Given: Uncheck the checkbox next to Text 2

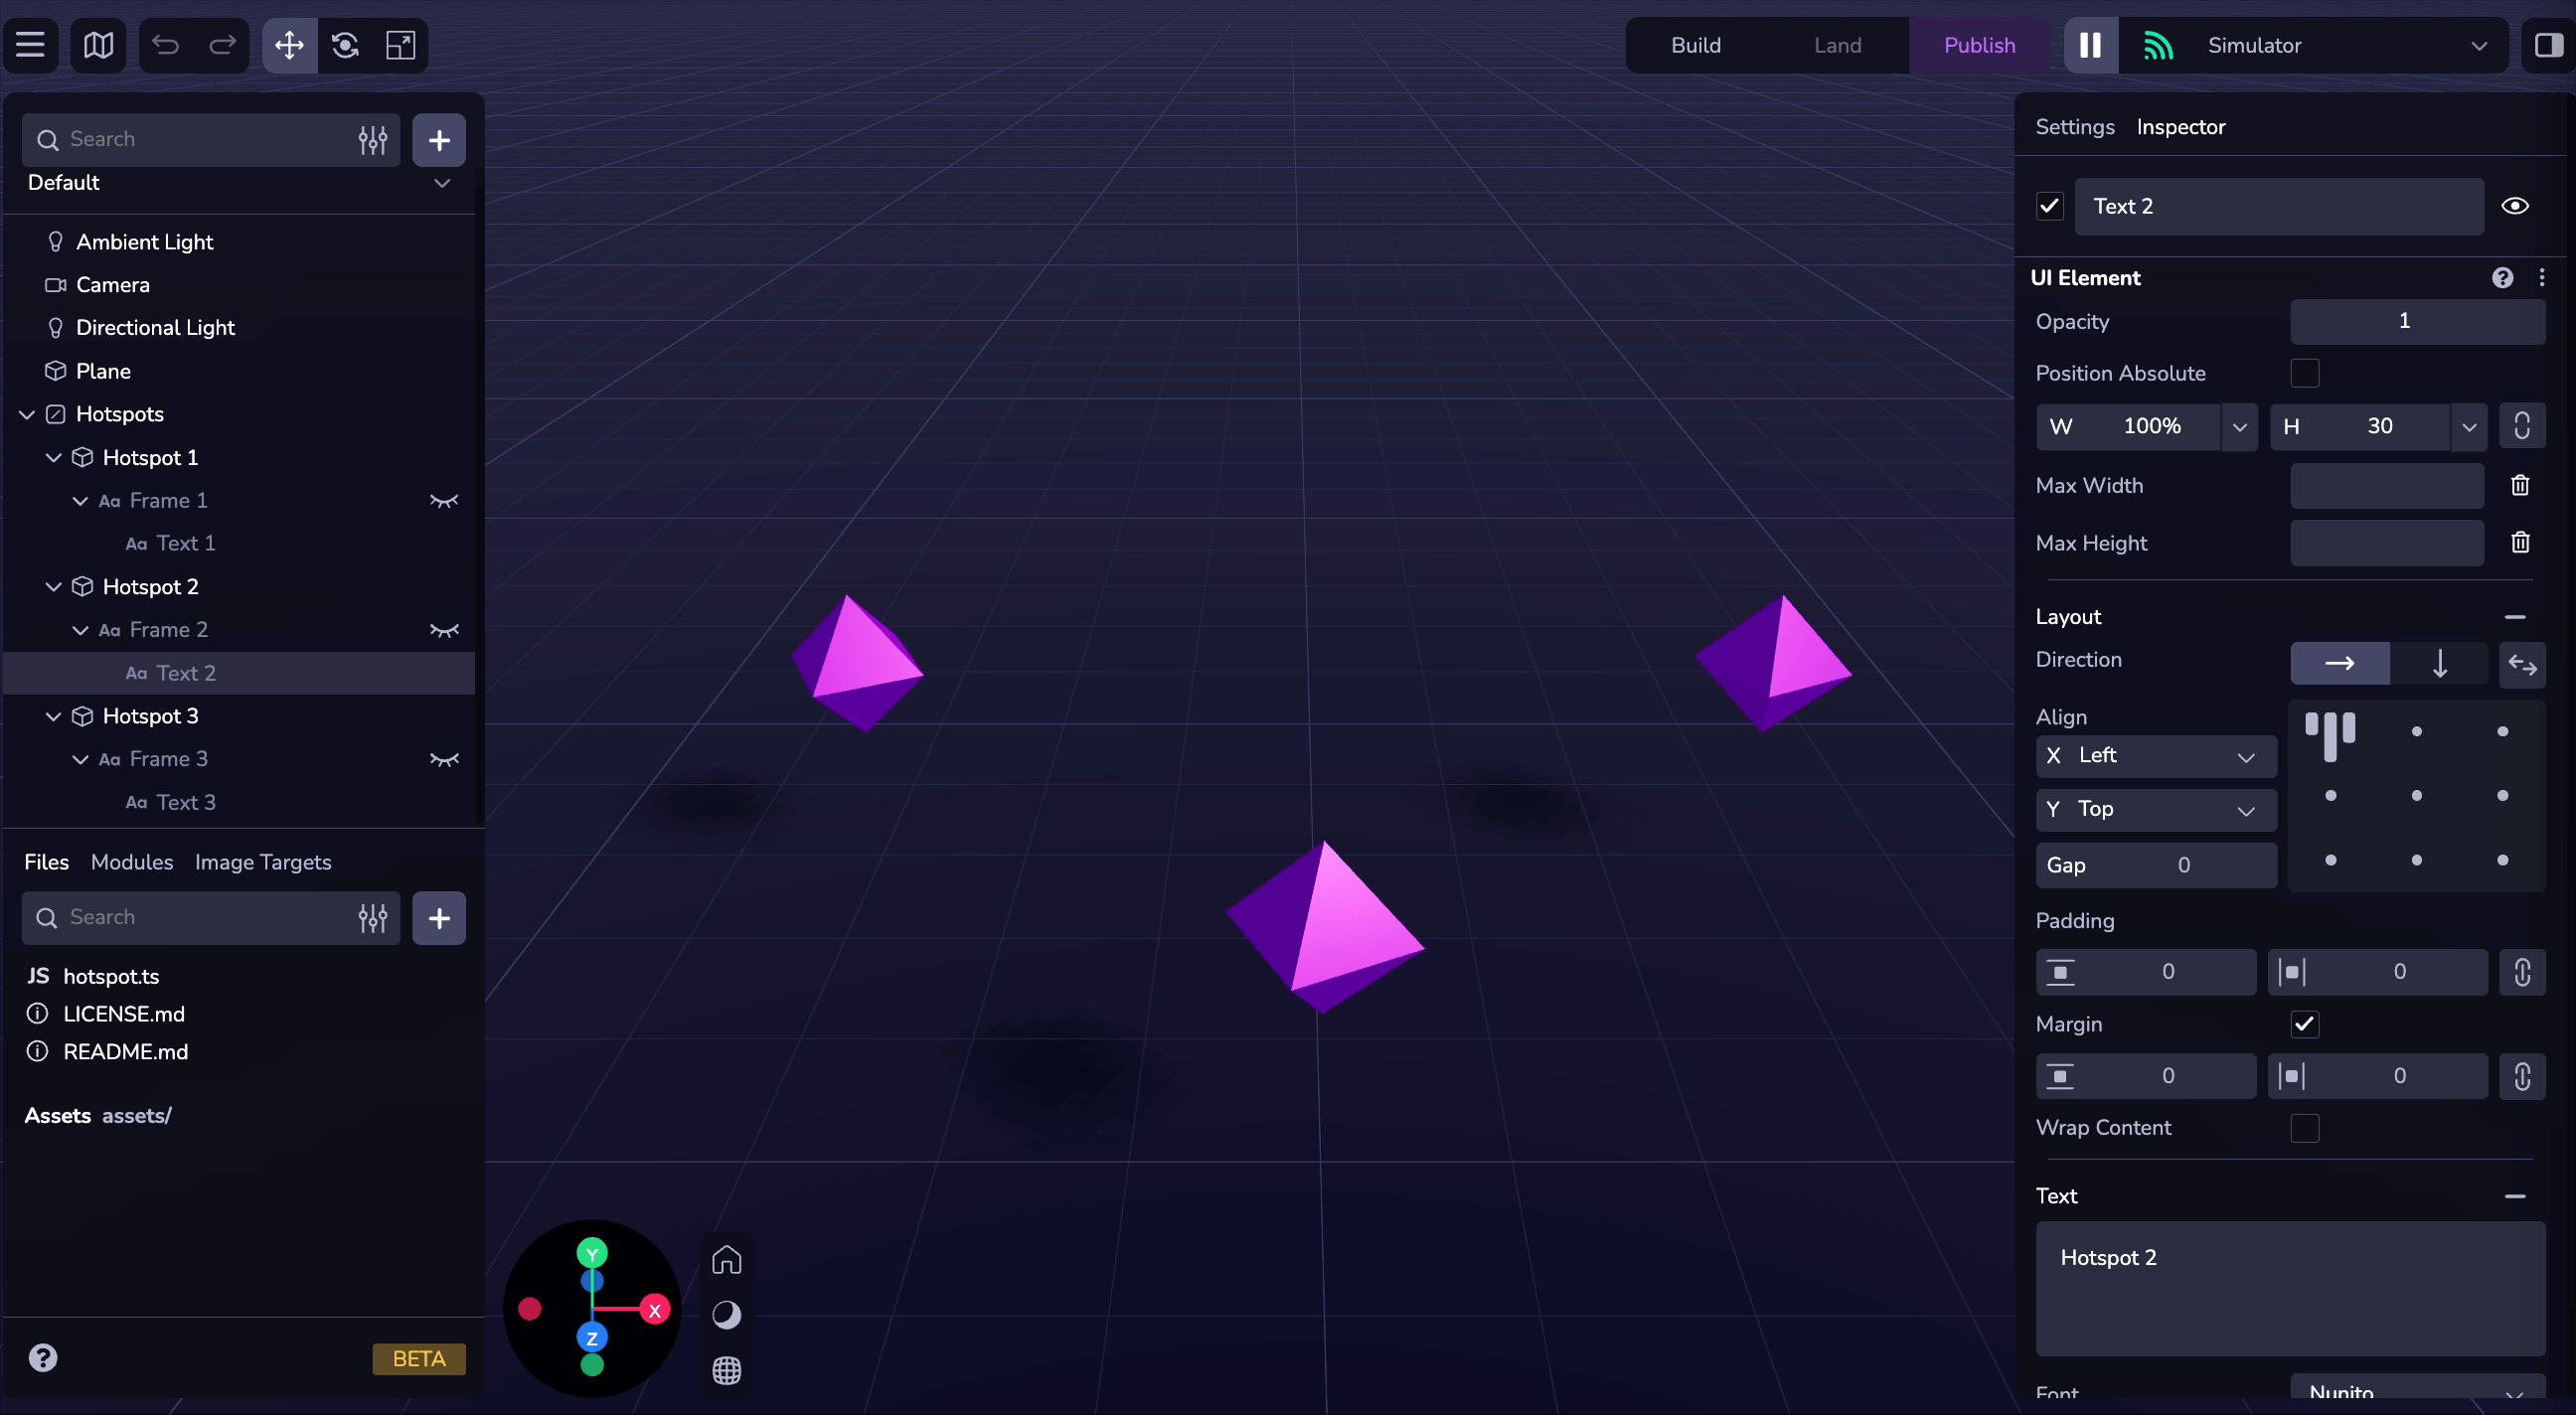Looking at the screenshot, I should (2049, 206).
